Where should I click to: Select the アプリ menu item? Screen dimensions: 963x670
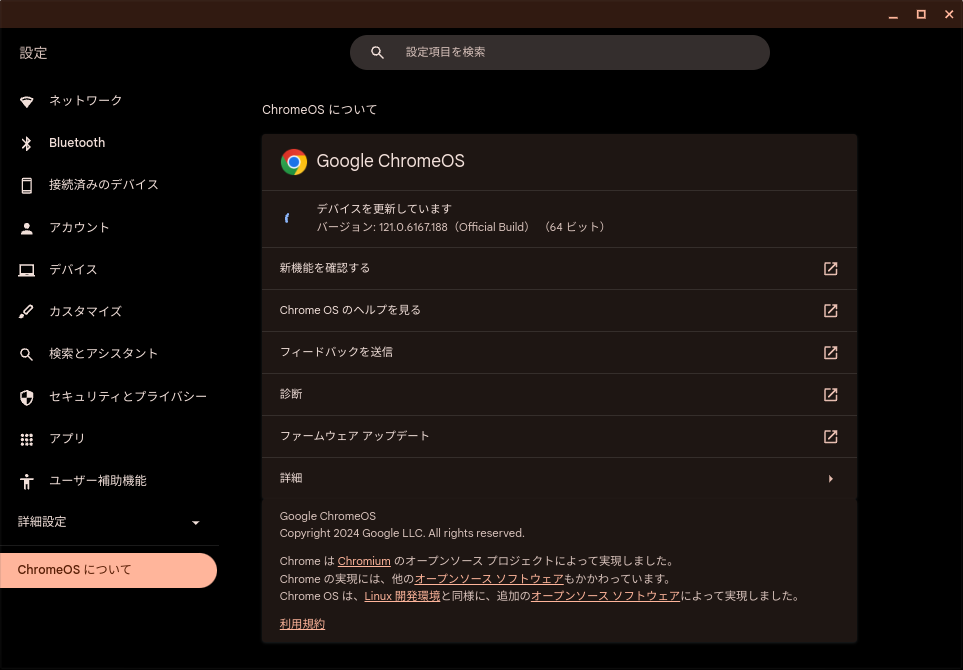click(x=109, y=438)
